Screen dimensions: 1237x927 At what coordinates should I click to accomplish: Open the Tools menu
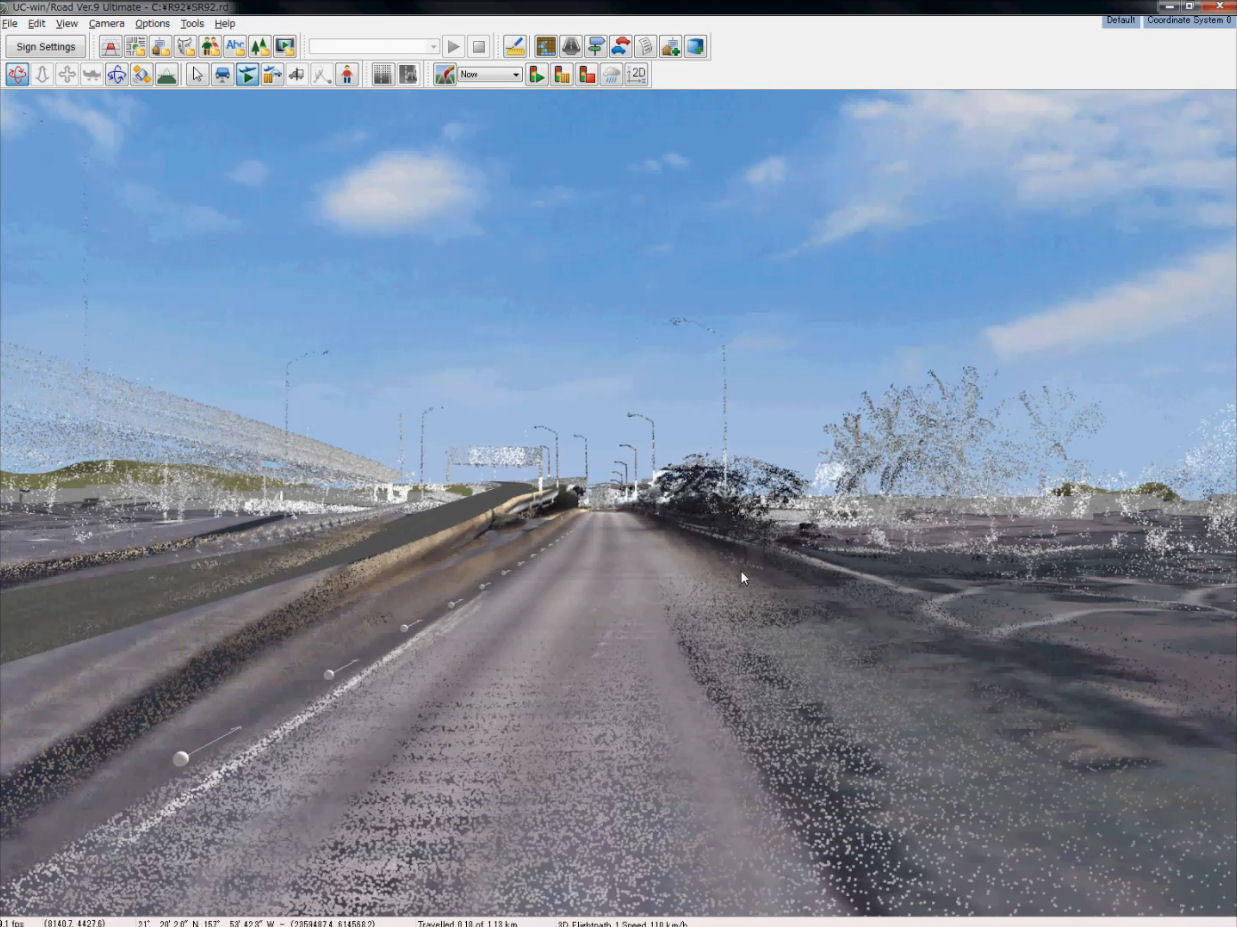click(x=192, y=23)
